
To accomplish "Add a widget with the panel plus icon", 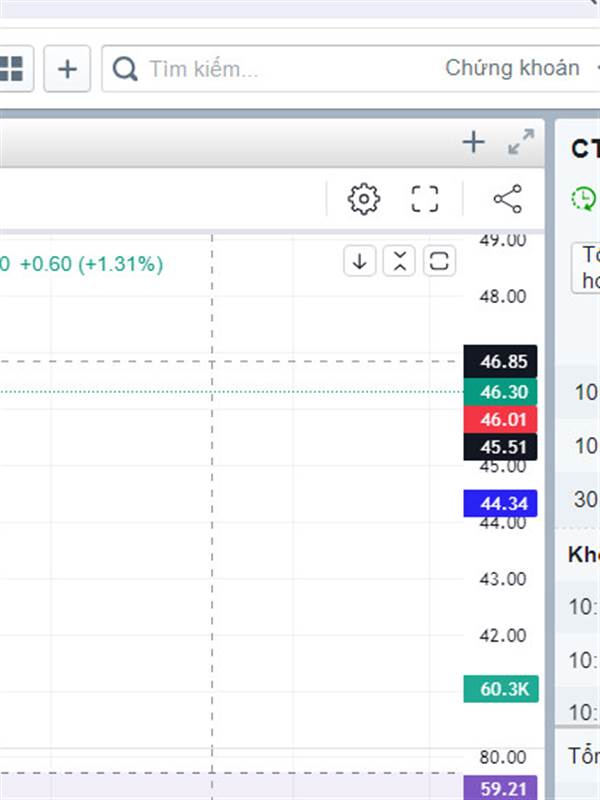I will click(x=473, y=142).
